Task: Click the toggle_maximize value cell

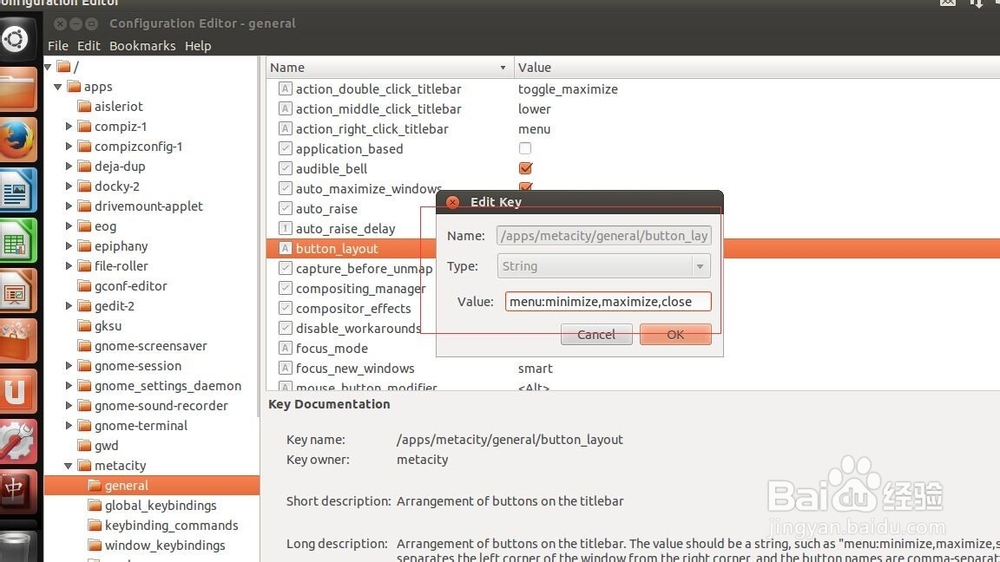Action: (x=568, y=89)
